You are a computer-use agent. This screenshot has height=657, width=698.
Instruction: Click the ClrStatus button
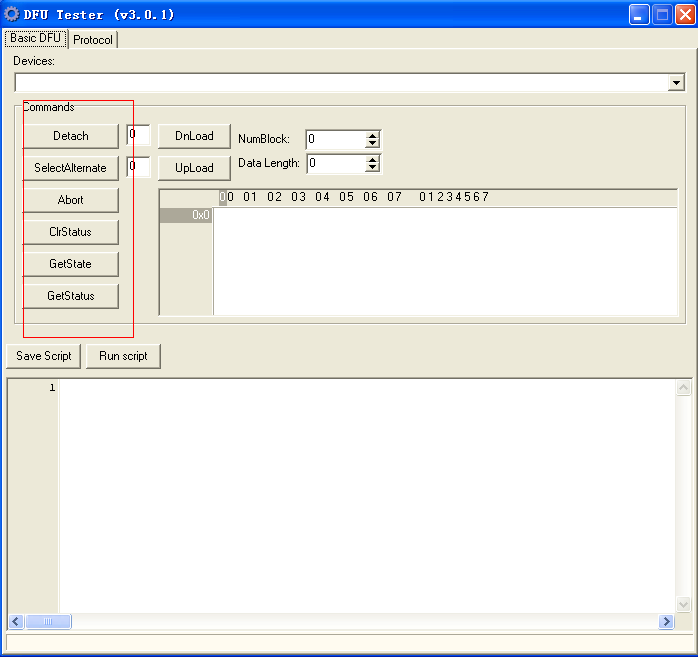click(71, 232)
